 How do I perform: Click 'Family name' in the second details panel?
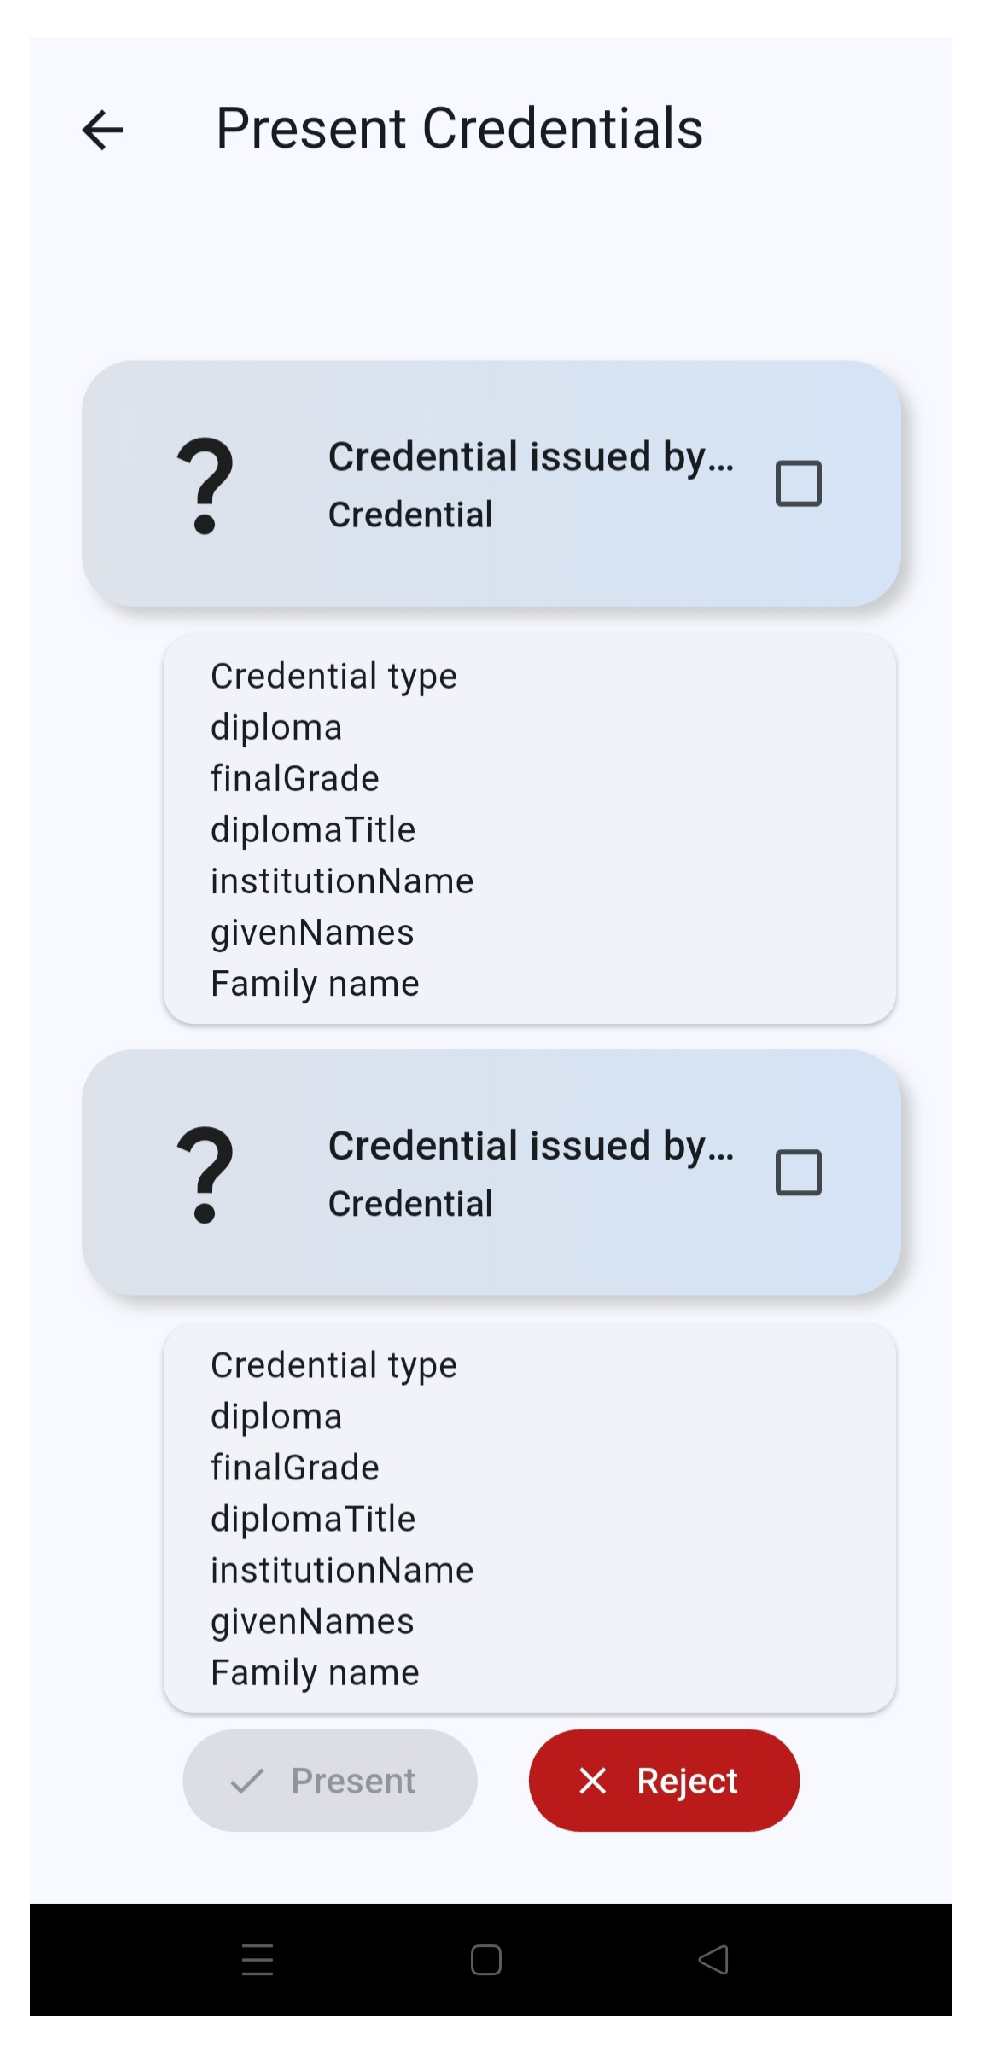pyautogui.click(x=315, y=1672)
